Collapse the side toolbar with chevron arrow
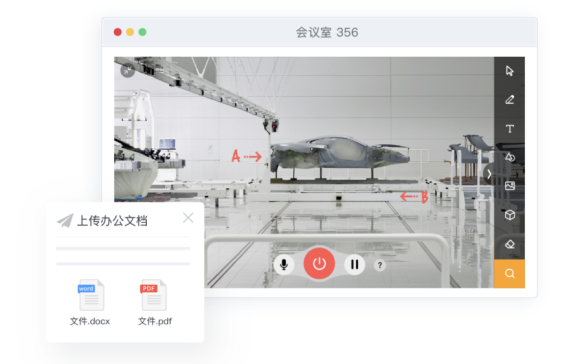 pyautogui.click(x=489, y=174)
